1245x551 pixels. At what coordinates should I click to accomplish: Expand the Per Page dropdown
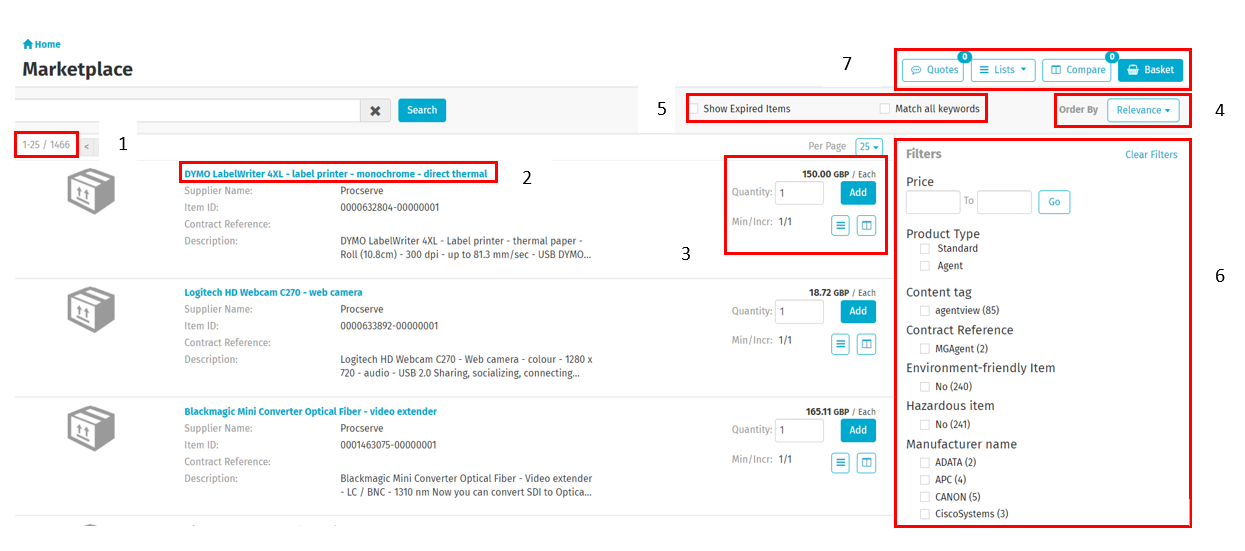(869, 147)
